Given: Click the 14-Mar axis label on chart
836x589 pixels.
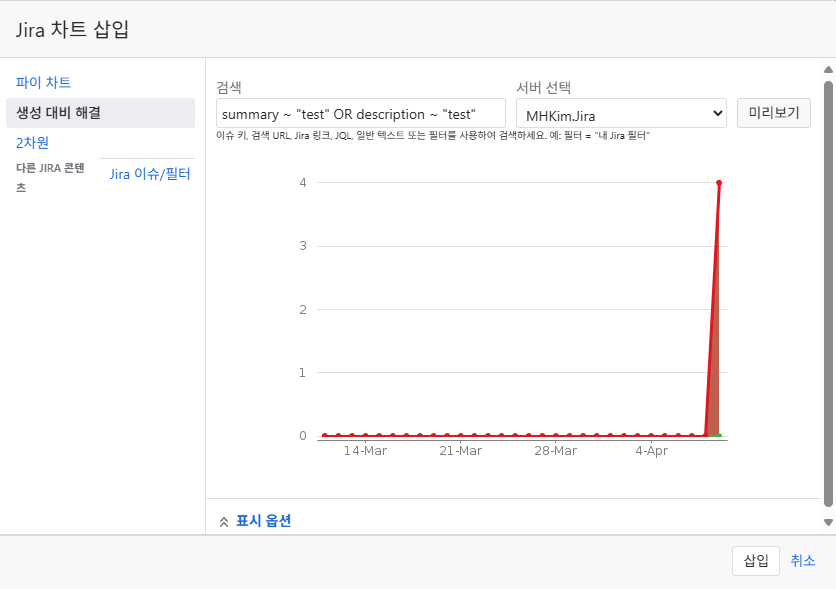Looking at the screenshot, I should pos(365,451).
